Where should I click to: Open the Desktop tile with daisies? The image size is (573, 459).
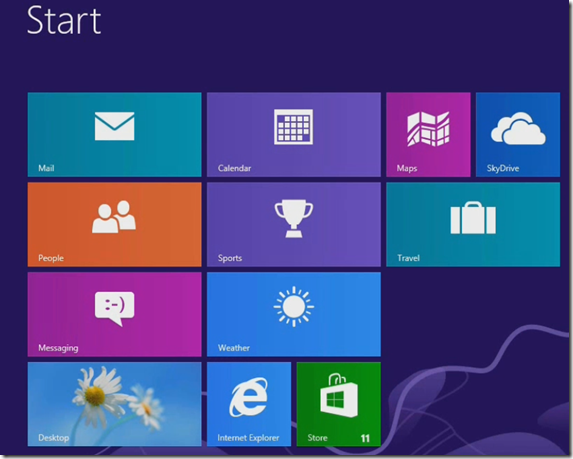114,404
